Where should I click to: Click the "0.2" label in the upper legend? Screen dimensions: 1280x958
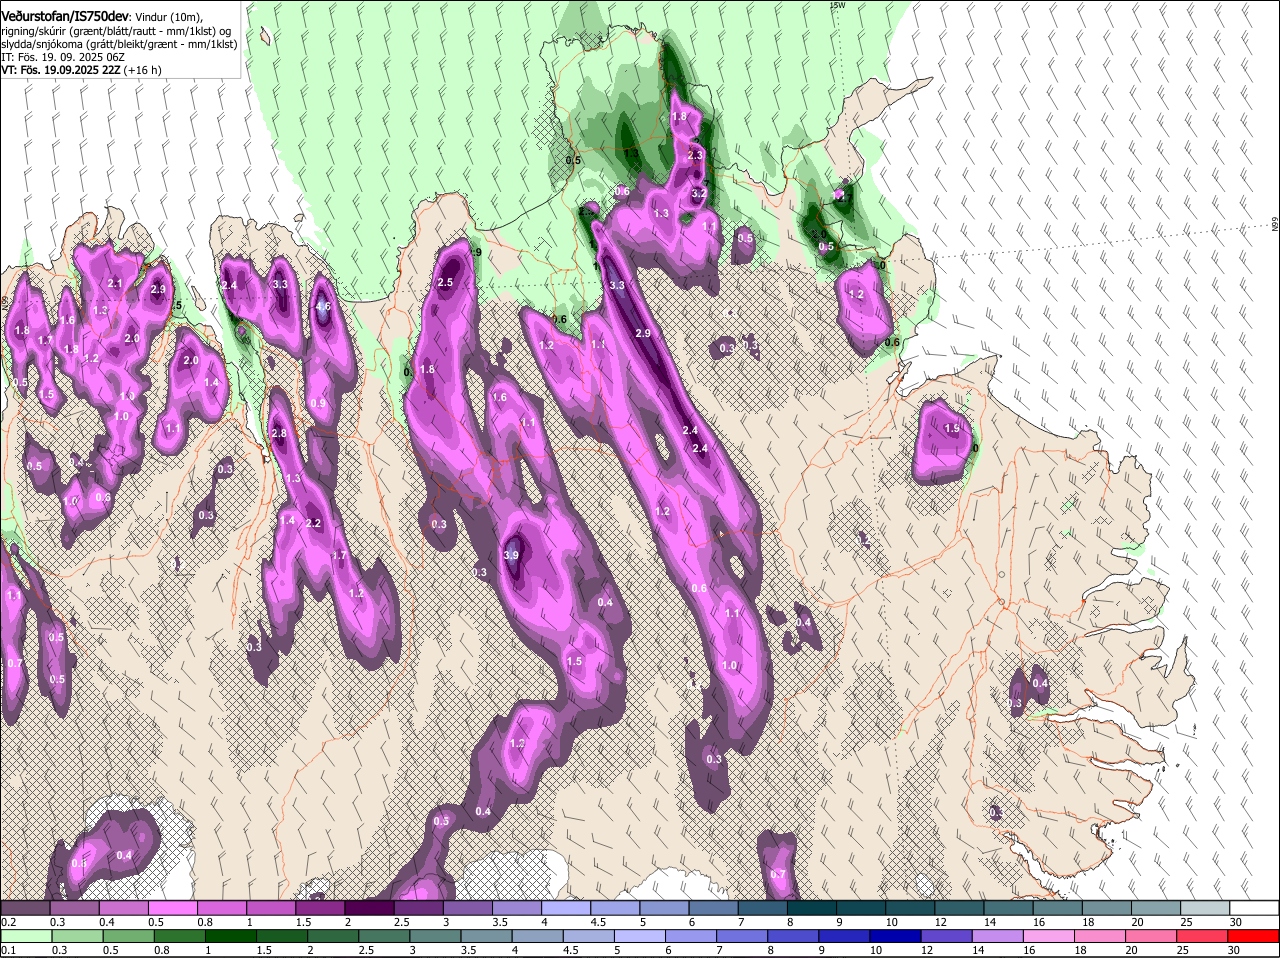9,922
